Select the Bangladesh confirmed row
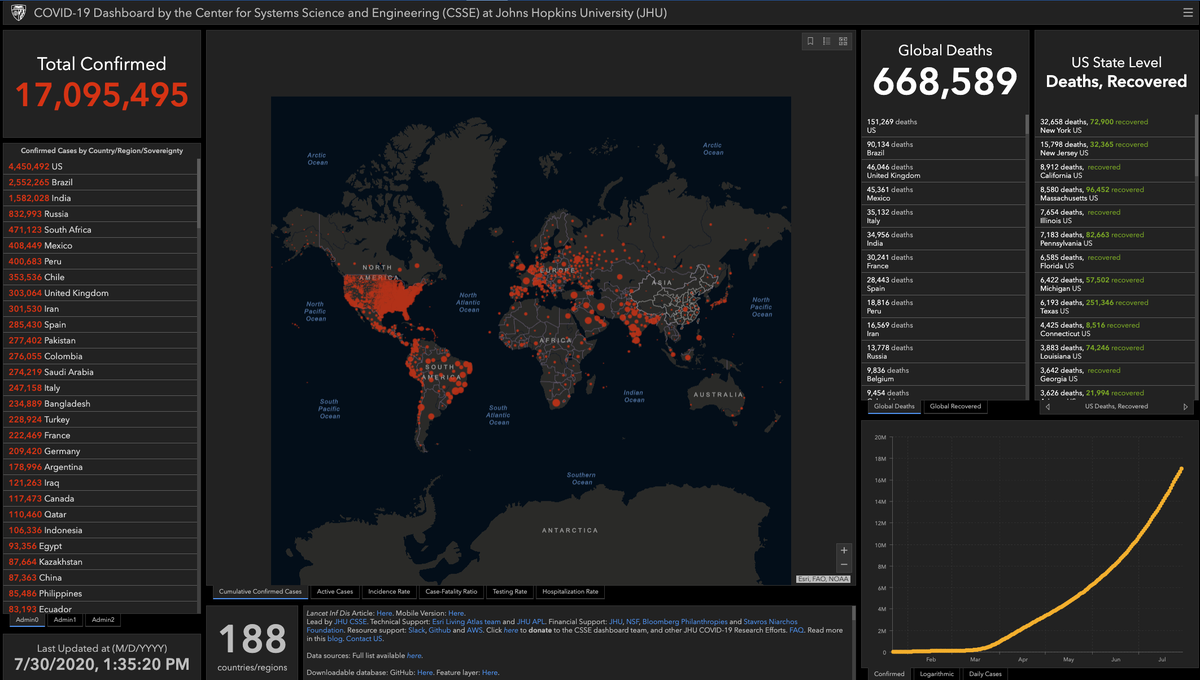Screen dimensions: 1200x680 coord(100,403)
